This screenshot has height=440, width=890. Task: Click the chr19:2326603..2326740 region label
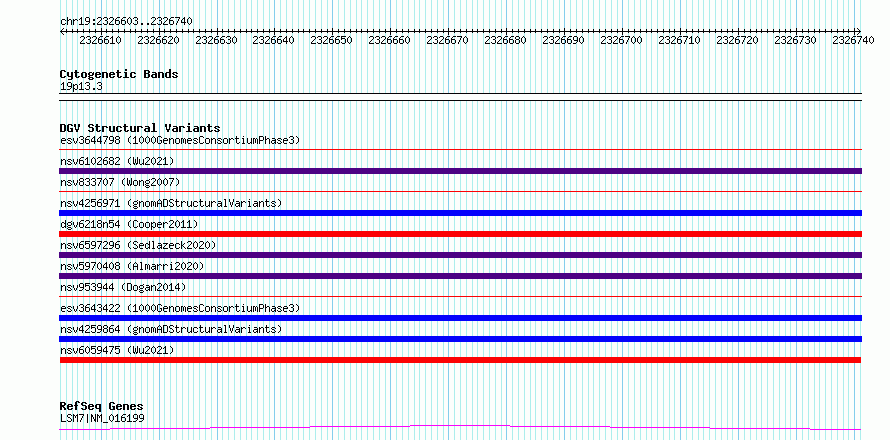click(126, 21)
